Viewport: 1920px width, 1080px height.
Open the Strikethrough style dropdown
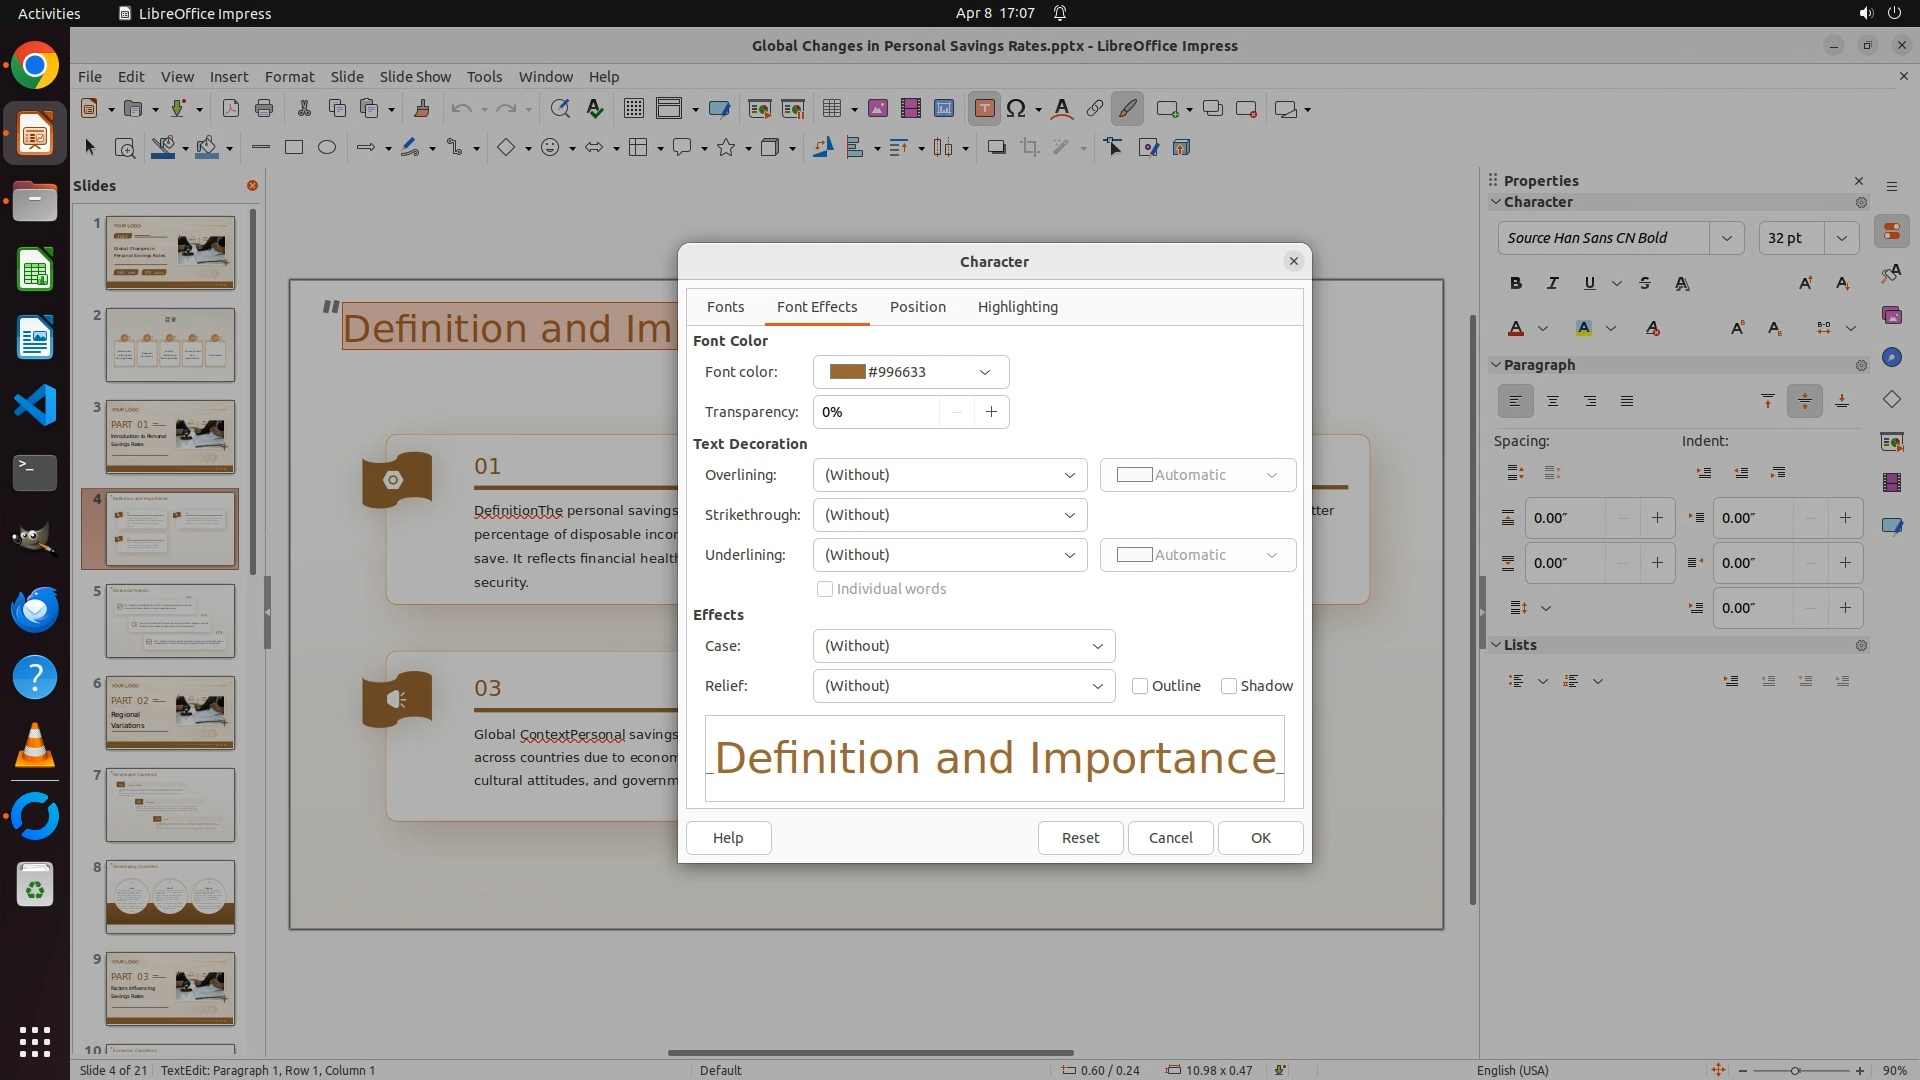pos(949,515)
